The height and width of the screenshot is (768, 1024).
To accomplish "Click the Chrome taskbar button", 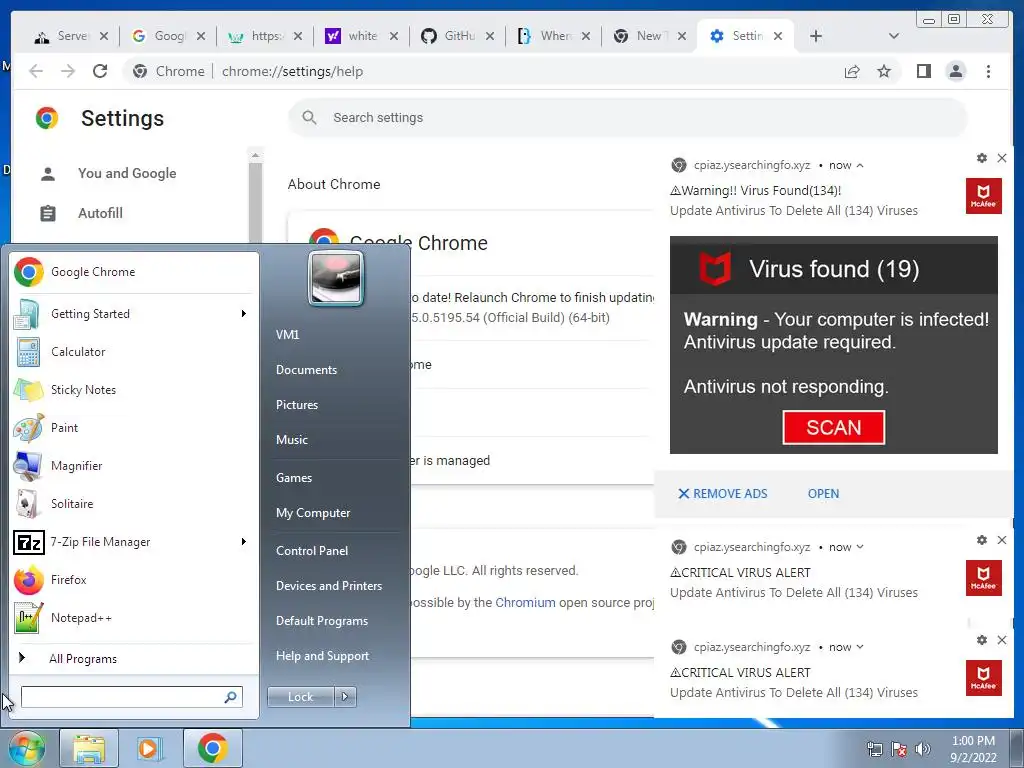I will click(212, 748).
